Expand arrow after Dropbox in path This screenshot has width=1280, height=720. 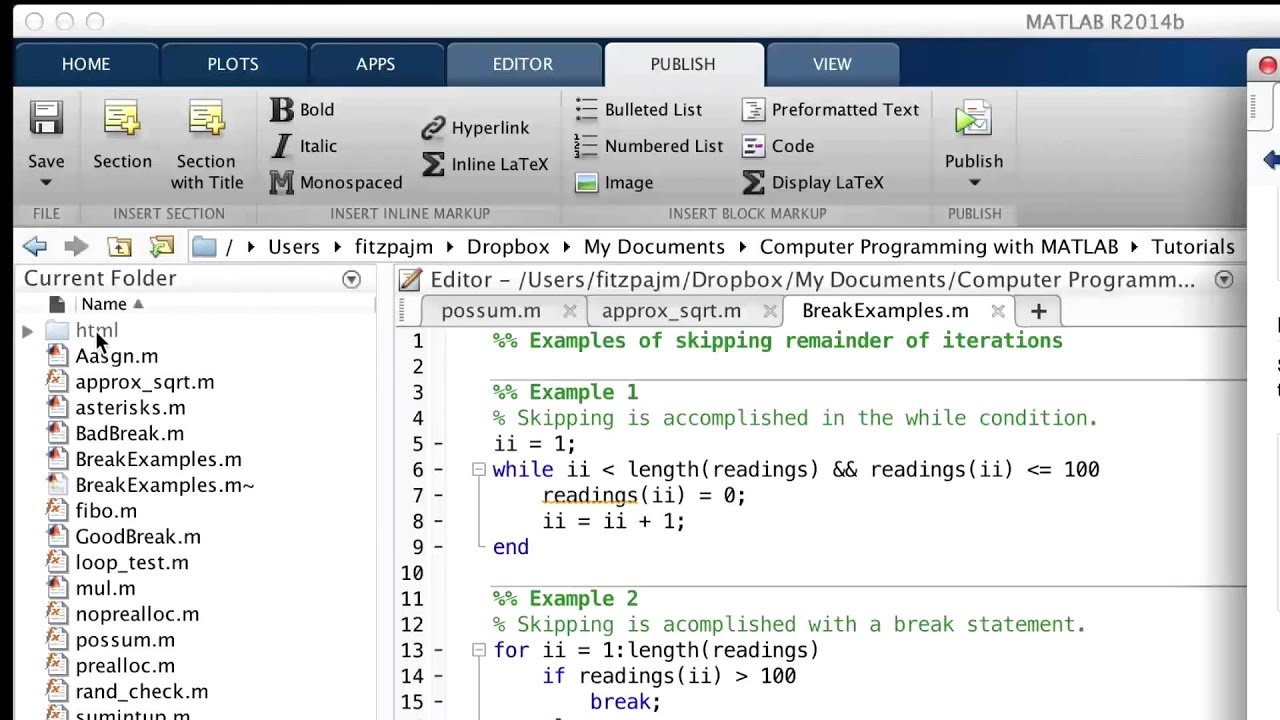[567, 247]
